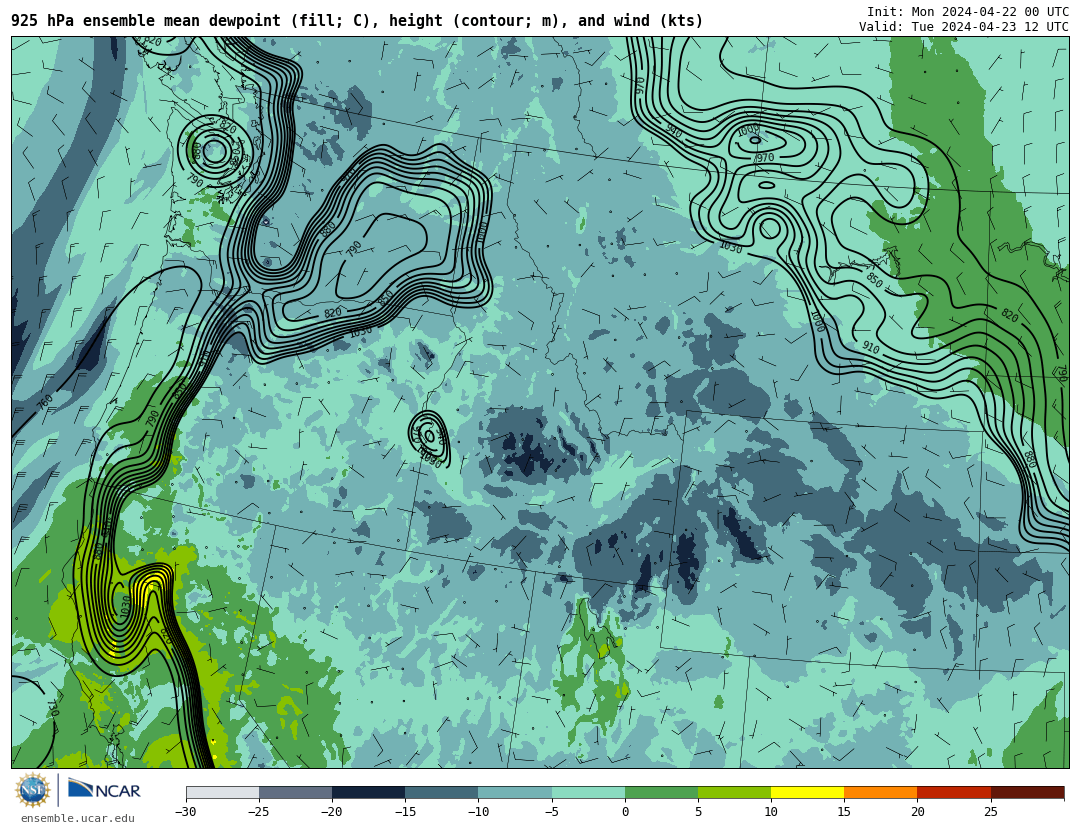Click the colorbar label -10
The height and width of the screenshot is (831, 1080).
coord(478,812)
